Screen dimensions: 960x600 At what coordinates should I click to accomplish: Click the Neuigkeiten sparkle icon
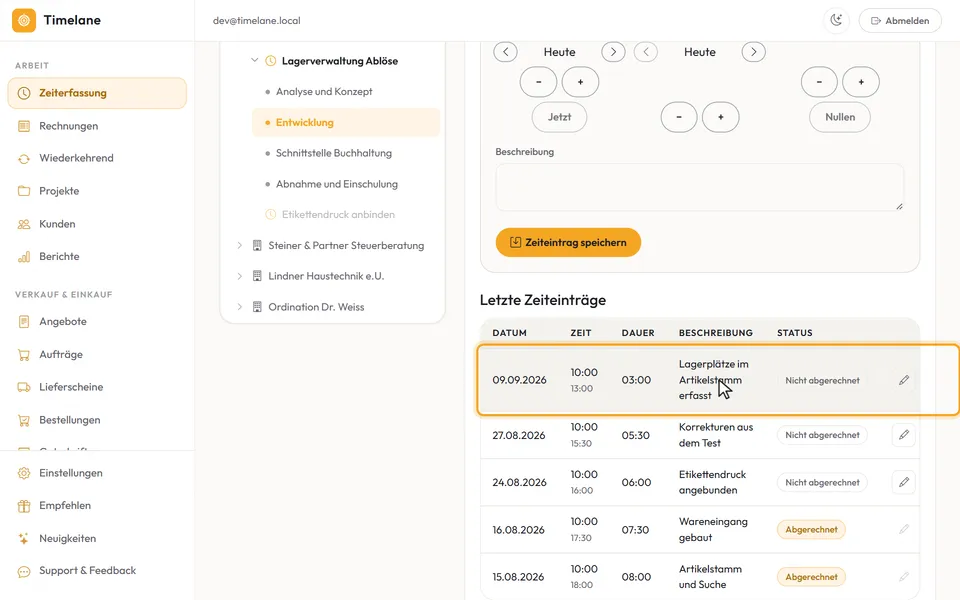24,539
